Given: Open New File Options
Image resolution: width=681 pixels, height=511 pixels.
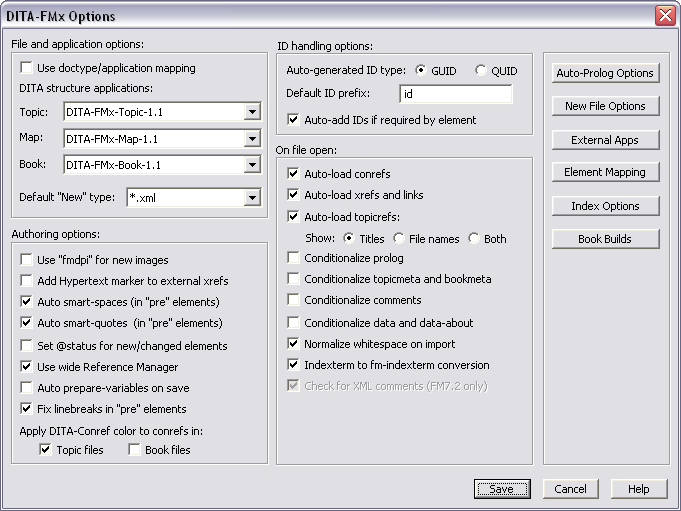Looking at the screenshot, I should [605, 106].
